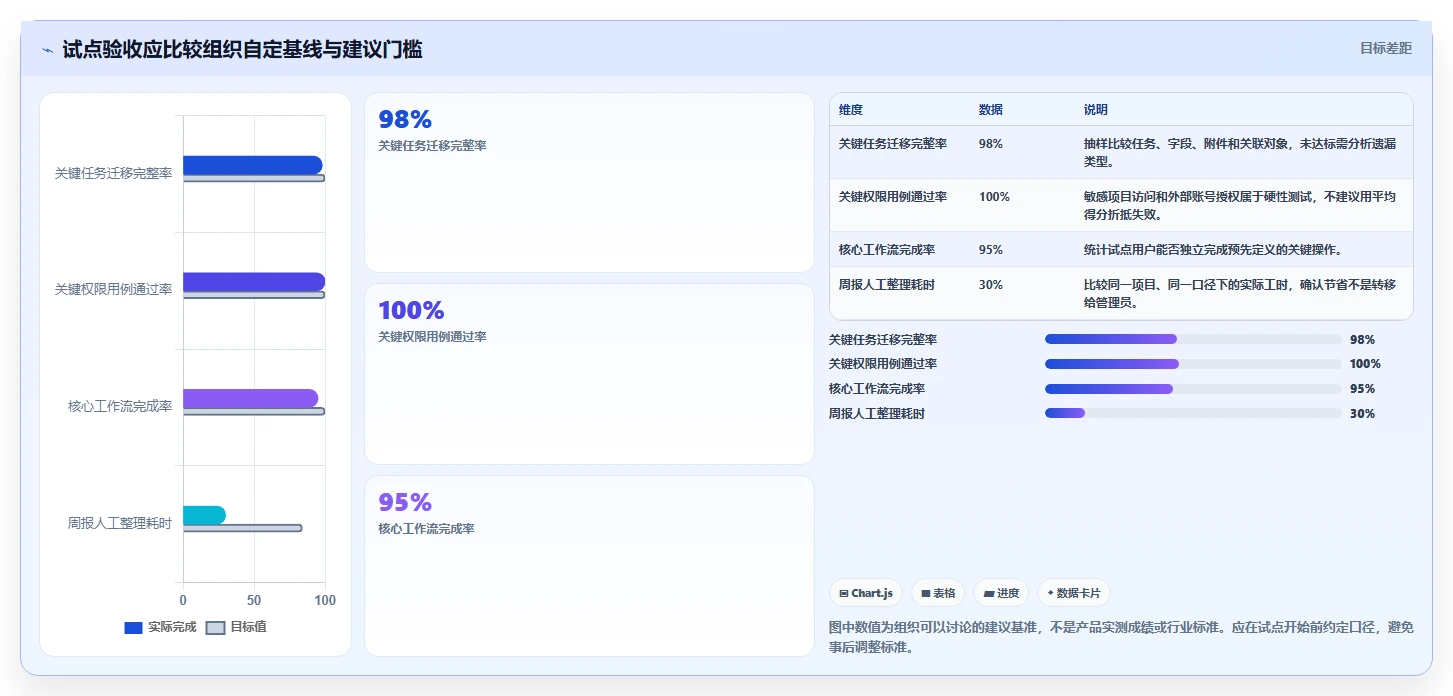Click the big 100% value in the data card

[411, 311]
